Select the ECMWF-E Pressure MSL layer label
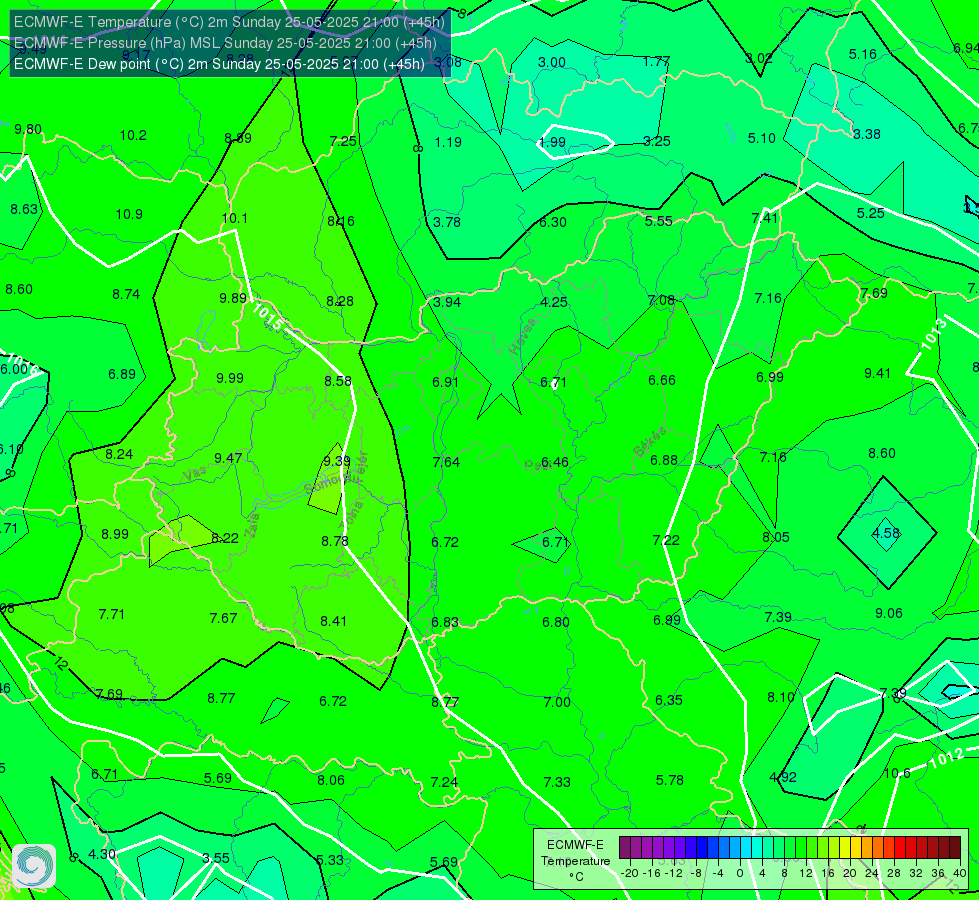 (225, 43)
